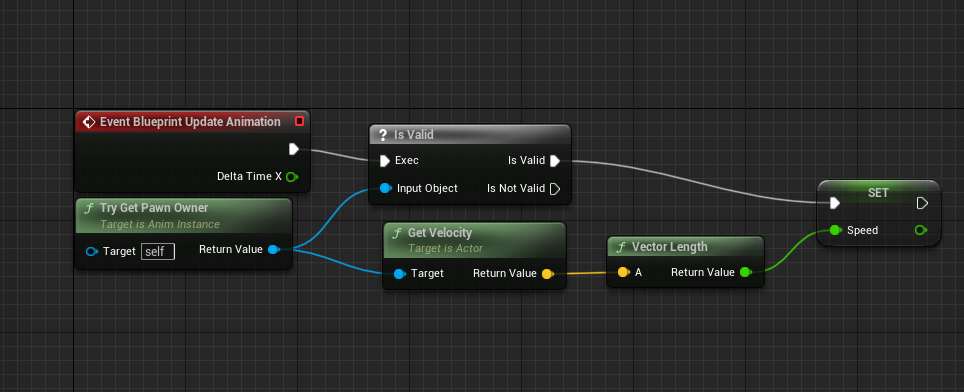This screenshot has width=964, height=392.
Task: Click the SET node exec input pin
Action: pyautogui.click(x=834, y=203)
